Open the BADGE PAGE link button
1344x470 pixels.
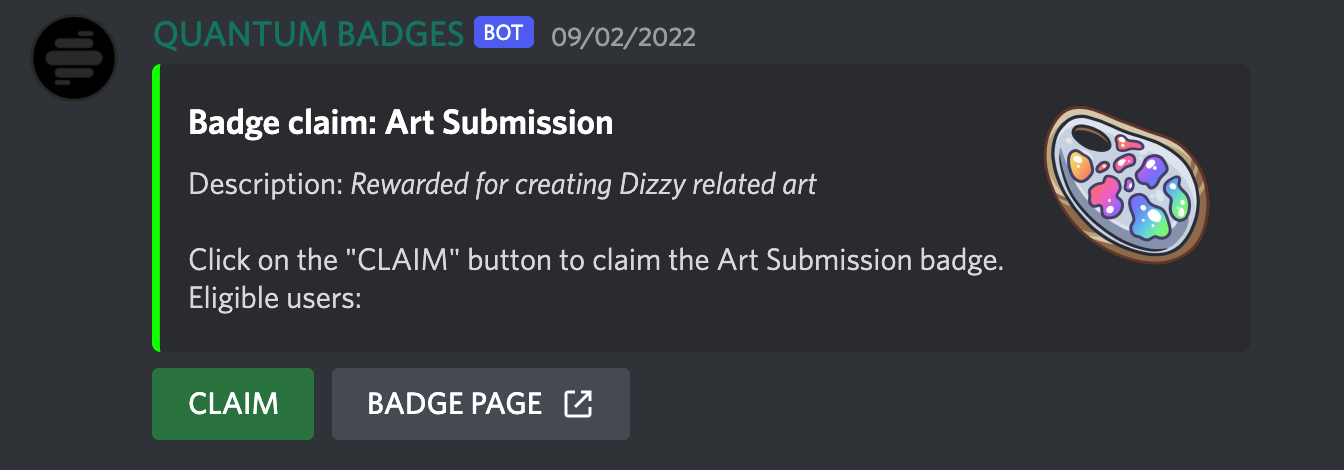480,404
